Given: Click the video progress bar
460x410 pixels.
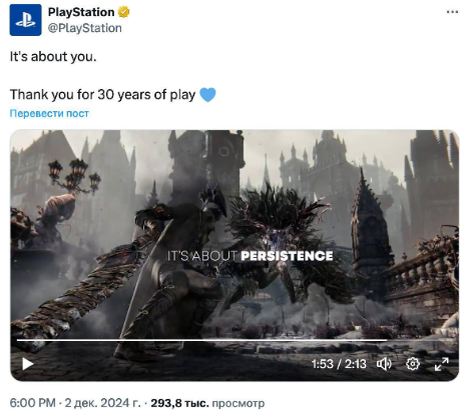Looking at the screenshot, I should click(x=235, y=340).
